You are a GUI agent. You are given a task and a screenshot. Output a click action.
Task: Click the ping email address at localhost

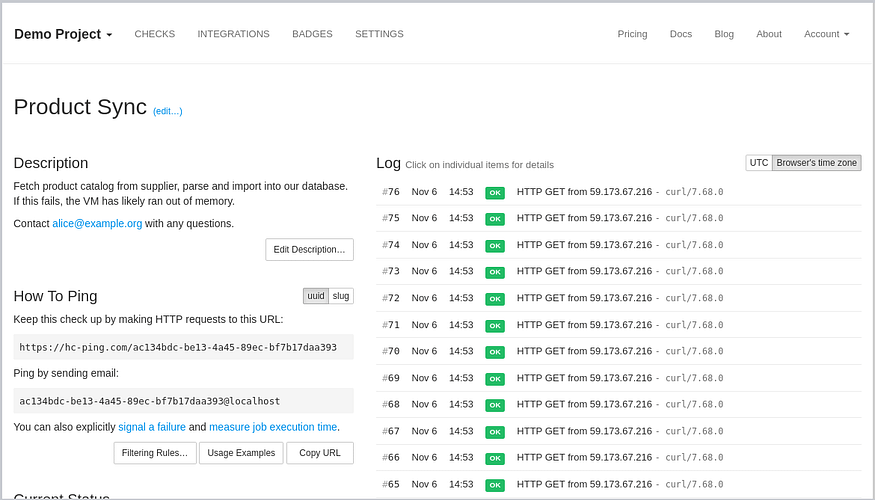[x=184, y=401]
